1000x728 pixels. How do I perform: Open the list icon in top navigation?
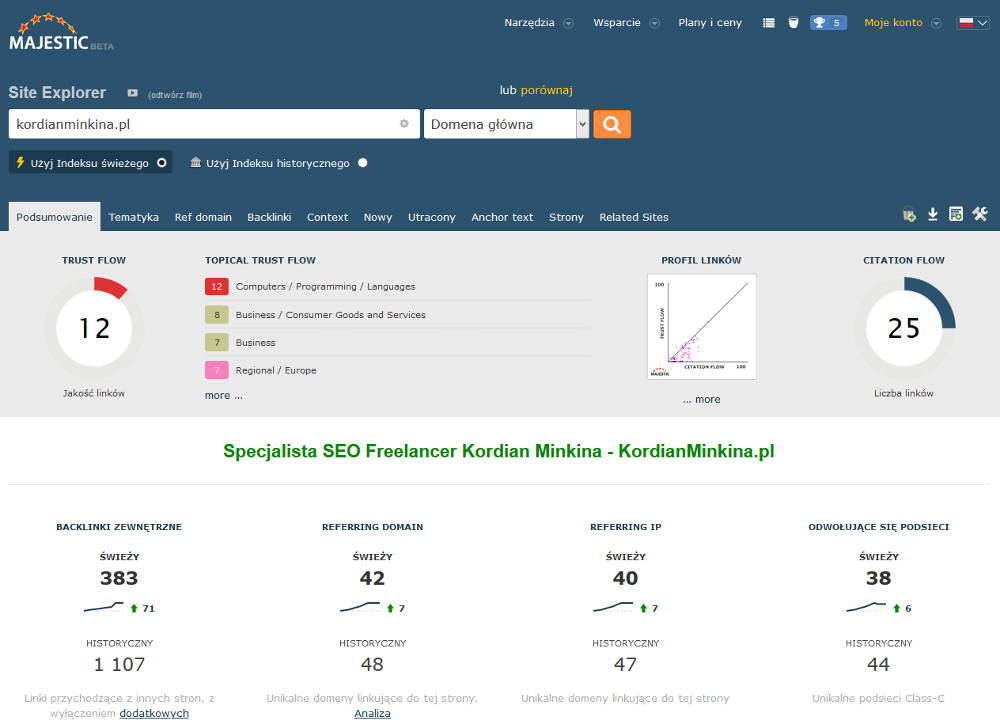click(x=769, y=22)
